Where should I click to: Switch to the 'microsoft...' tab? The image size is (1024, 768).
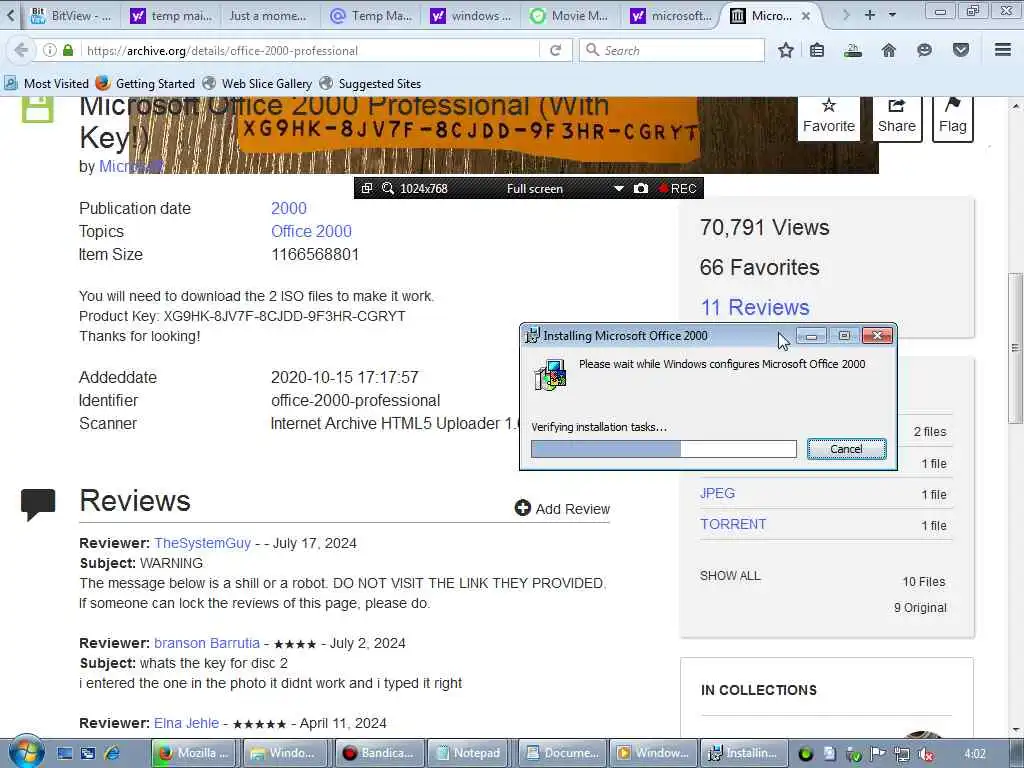pos(671,16)
